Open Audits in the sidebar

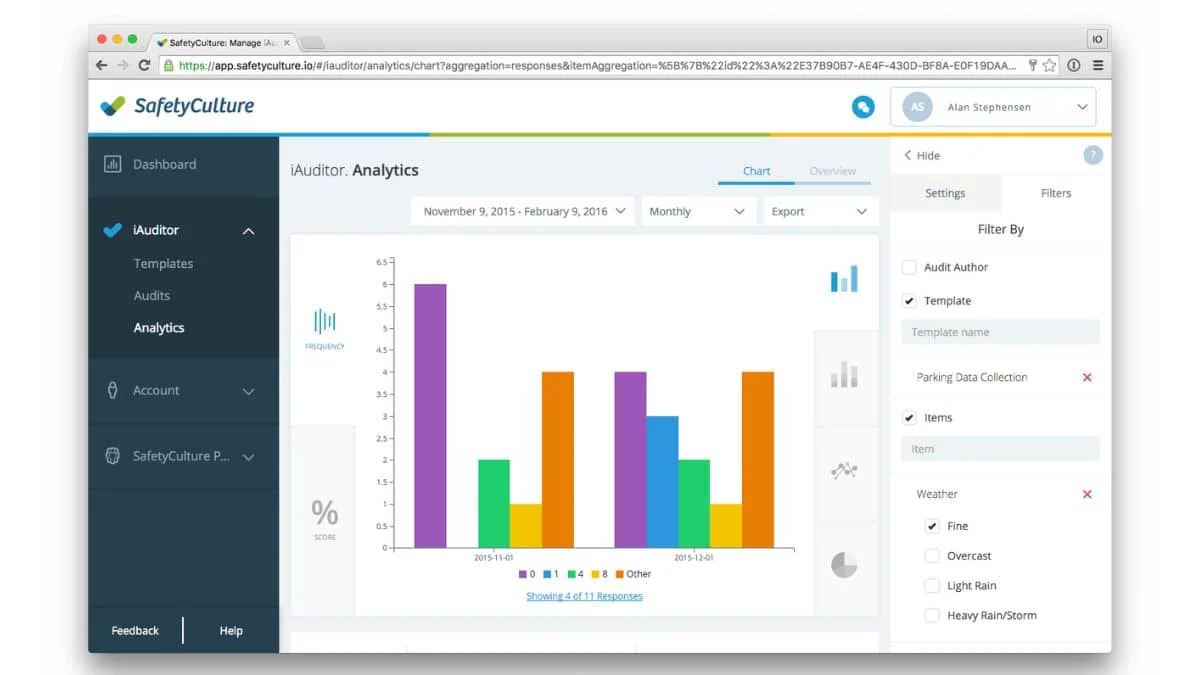152,296
